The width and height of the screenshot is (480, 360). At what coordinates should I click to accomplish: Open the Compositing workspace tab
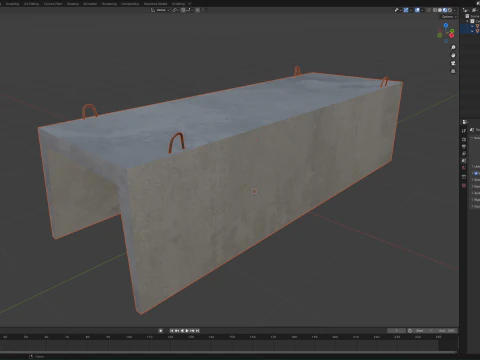(130, 4)
